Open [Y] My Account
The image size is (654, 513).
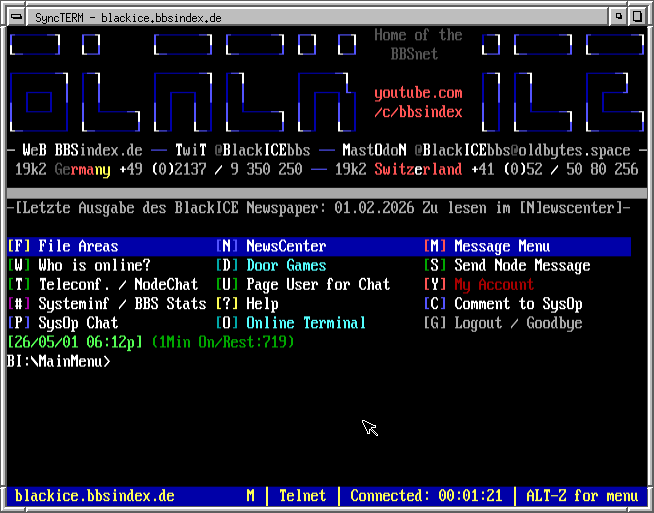(x=479, y=284)
